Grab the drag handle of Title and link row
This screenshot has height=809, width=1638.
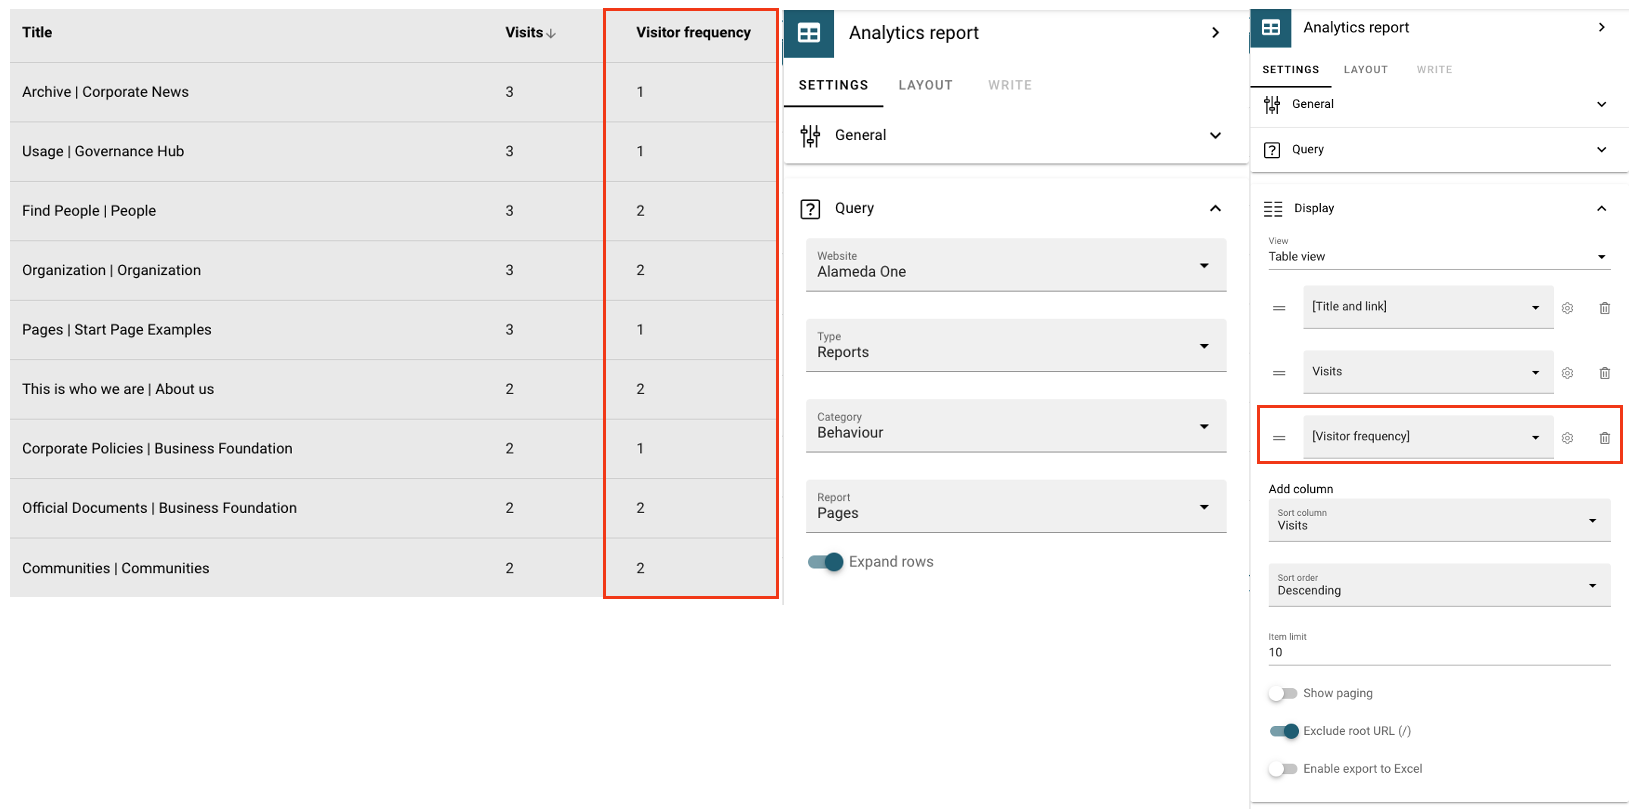click(x=1279, y=308)
